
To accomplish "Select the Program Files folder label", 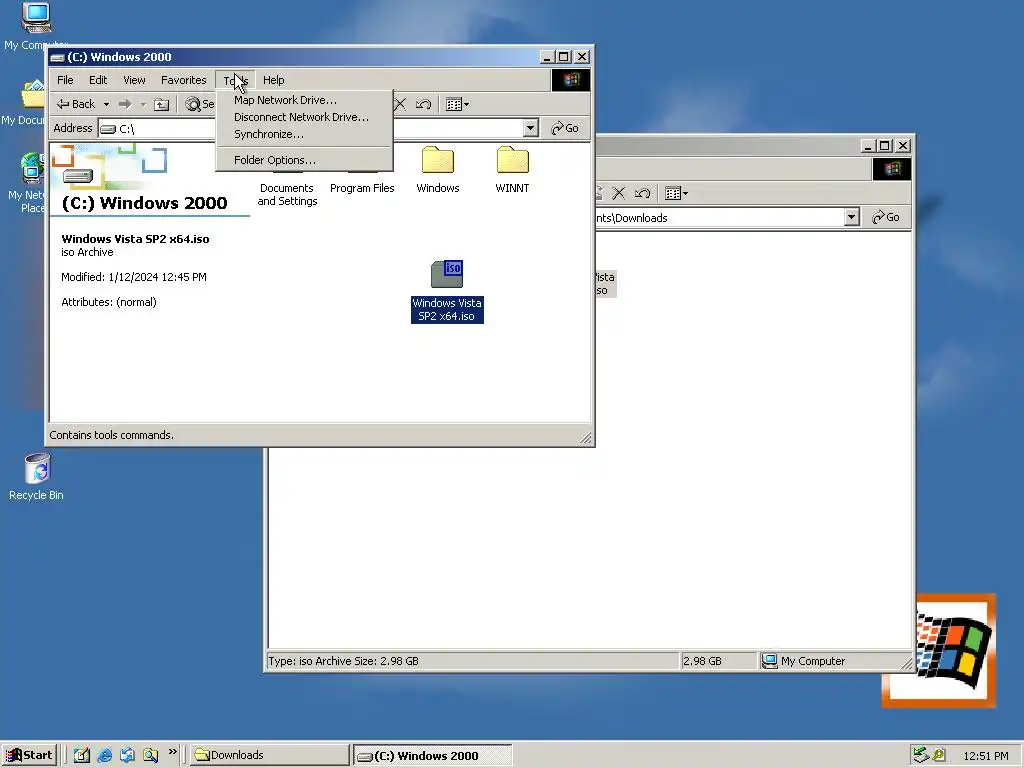I will pos(362,188).
